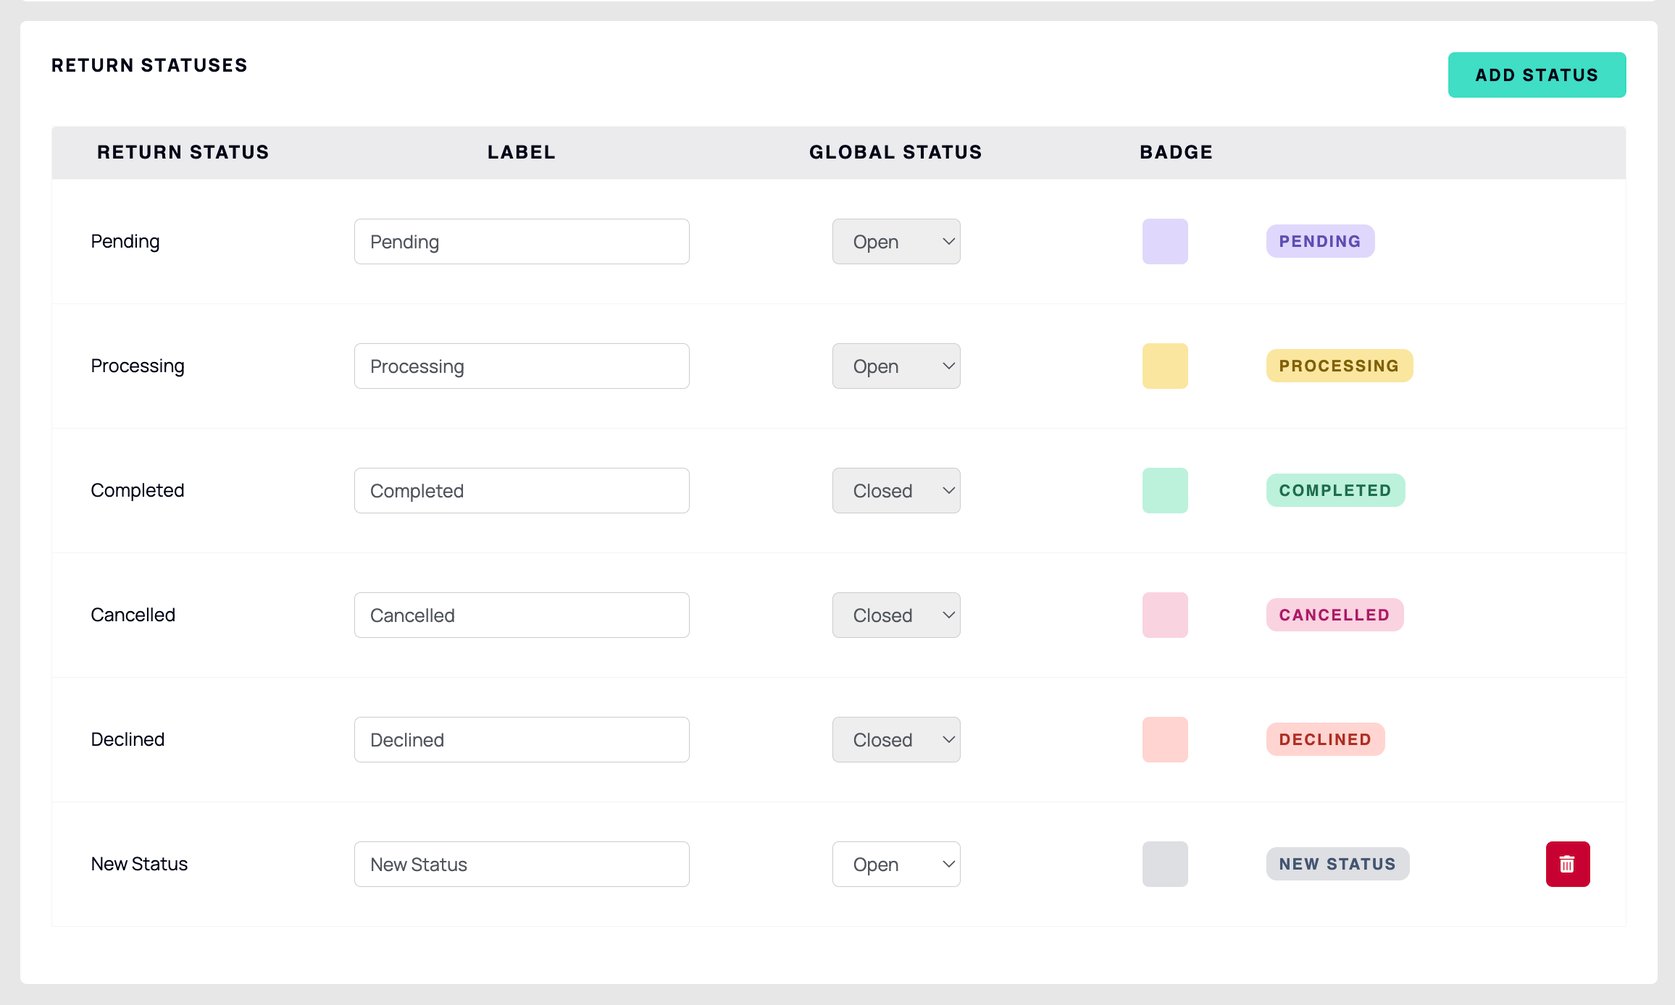
Task: Open the Declined global status dropdown
Action: pyautogui.click(x=896, y=740)
